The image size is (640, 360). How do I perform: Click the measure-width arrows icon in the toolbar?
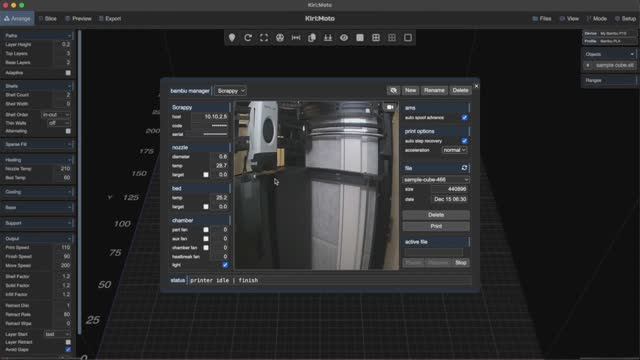tap(296, 38)
